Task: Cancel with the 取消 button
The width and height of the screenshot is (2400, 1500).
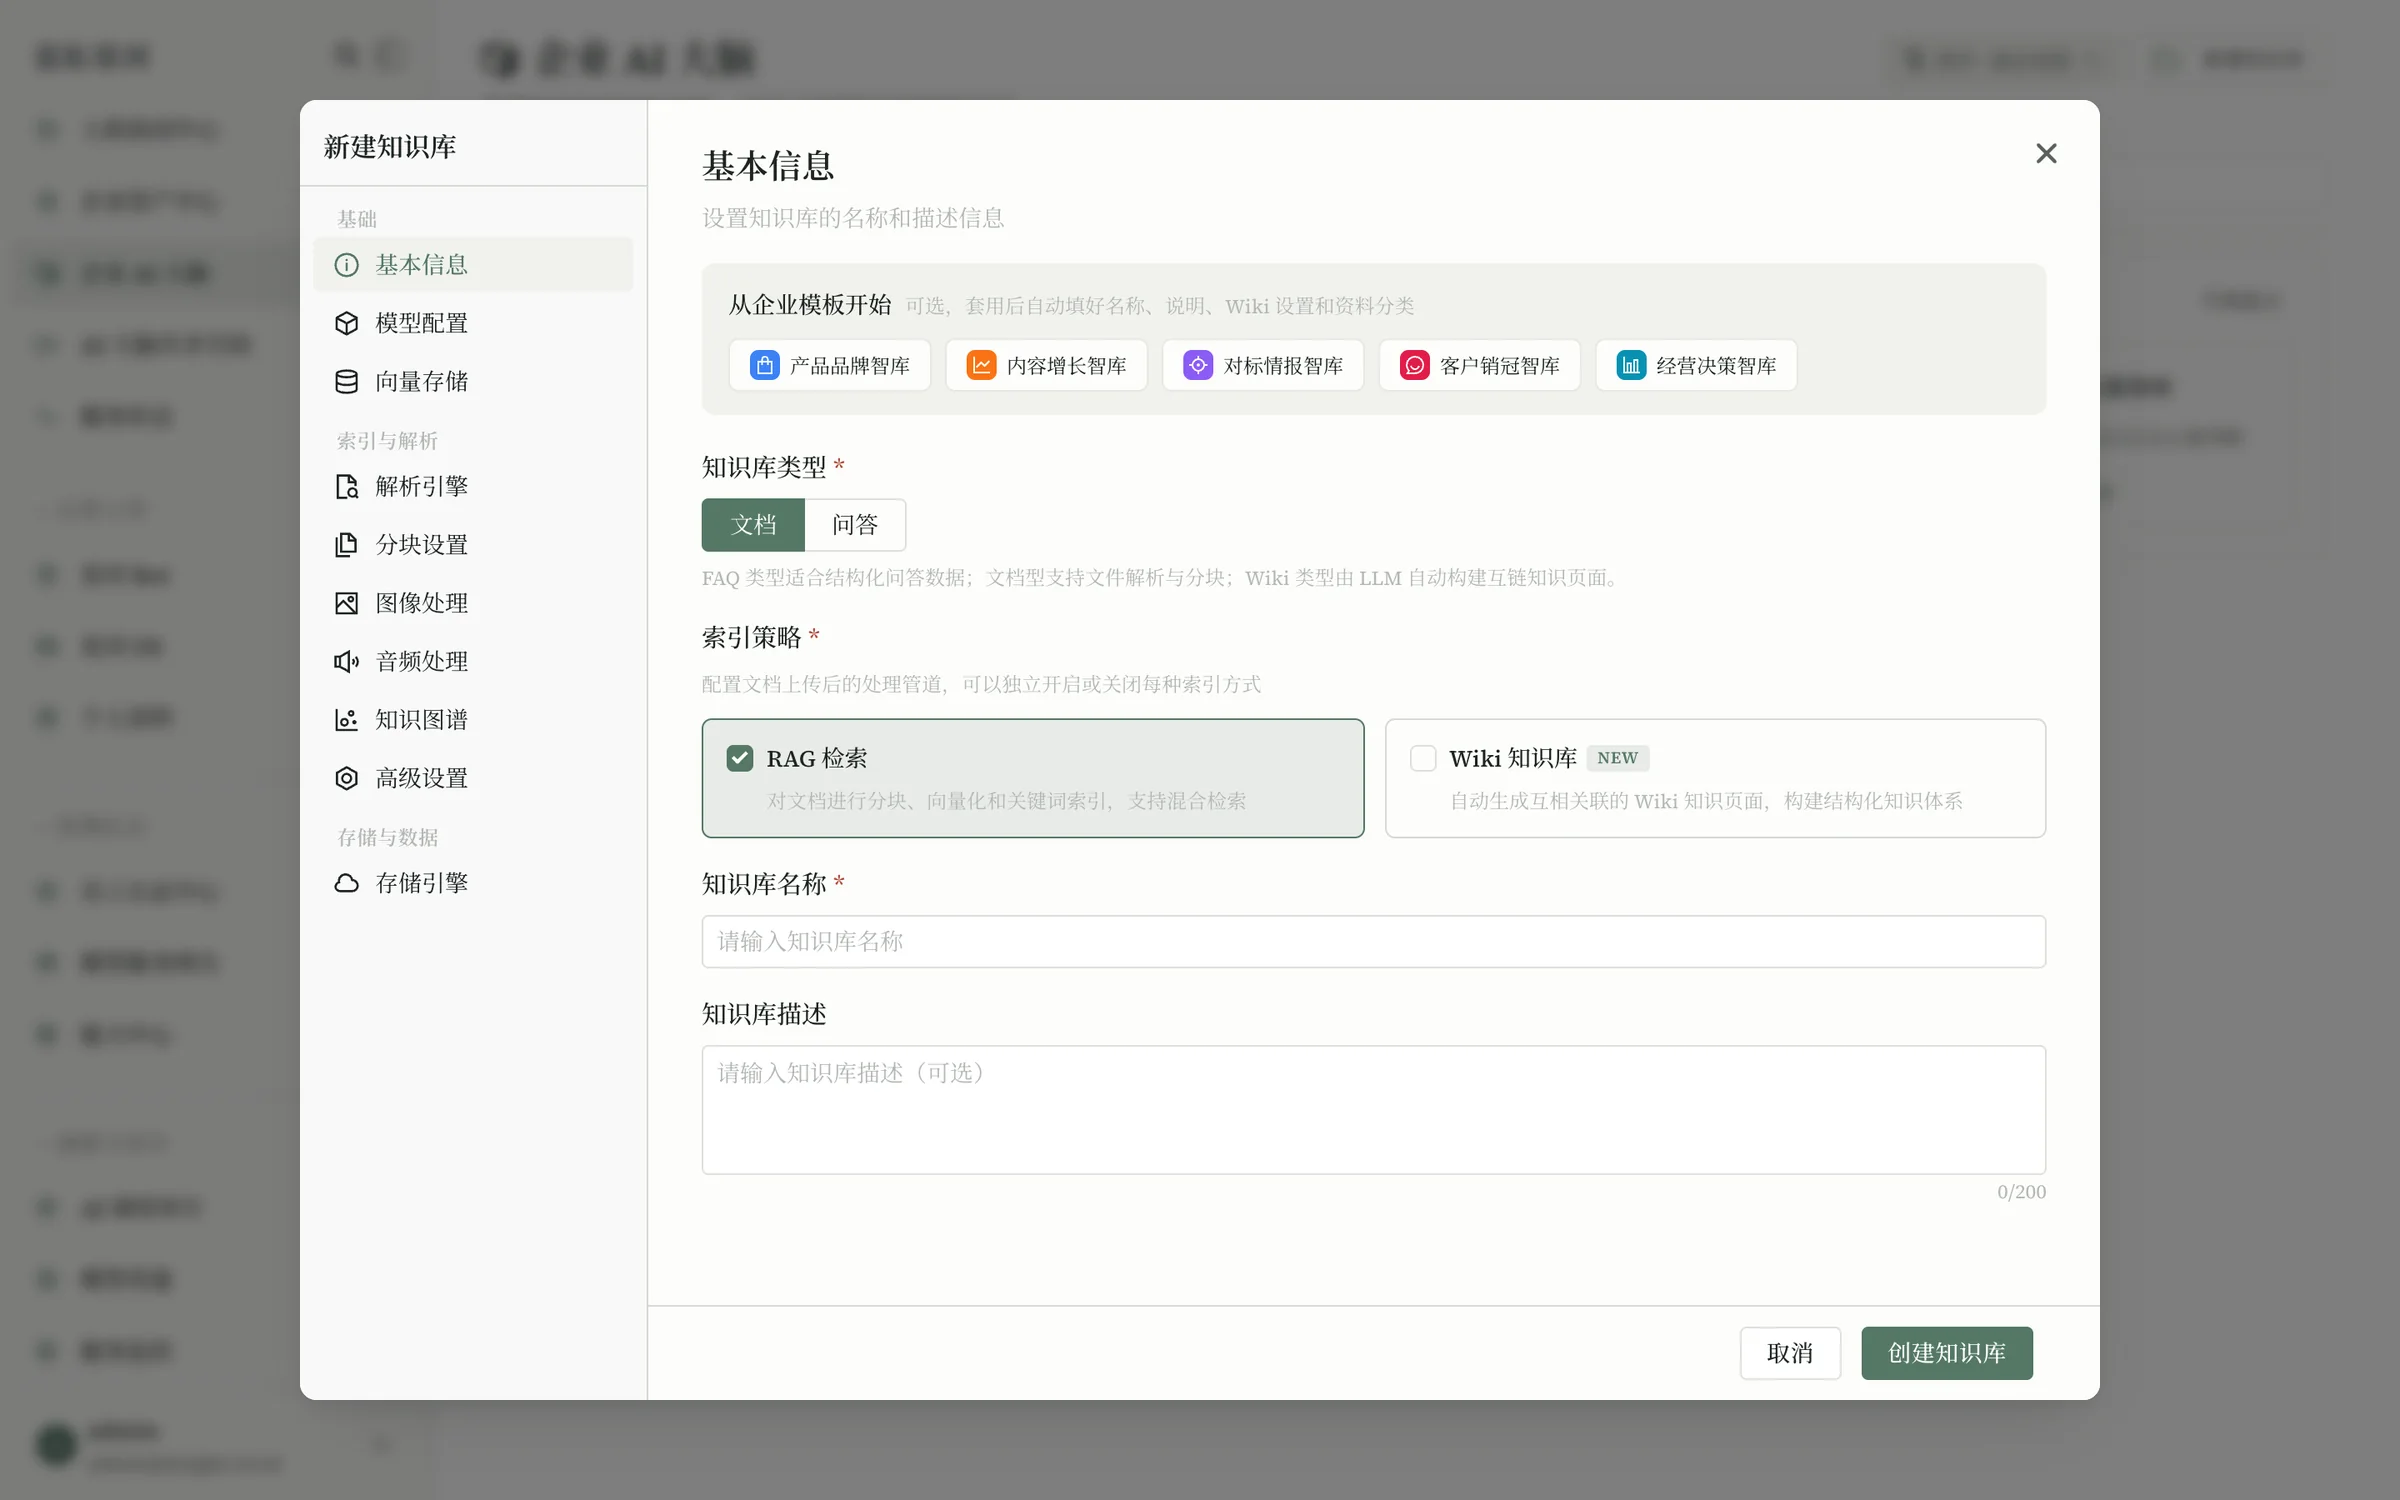Action: pos(1790,1353)
